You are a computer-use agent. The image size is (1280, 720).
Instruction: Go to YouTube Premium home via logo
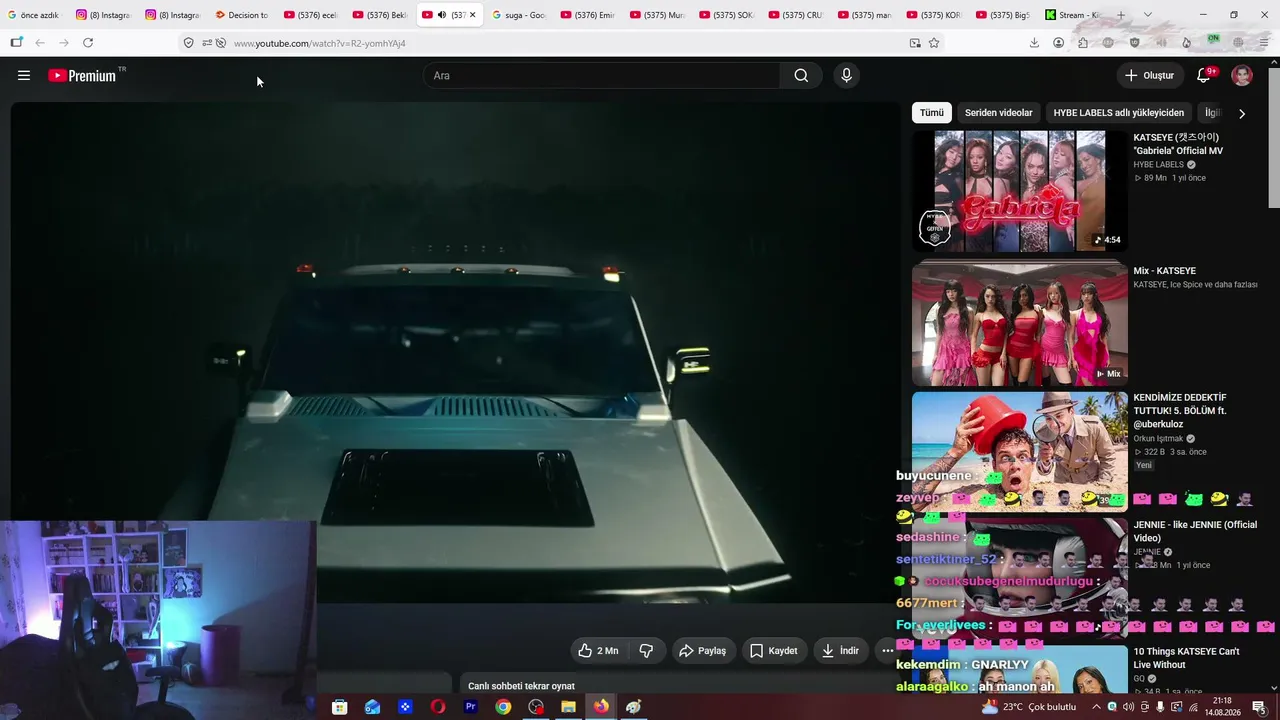click(82, 75)
